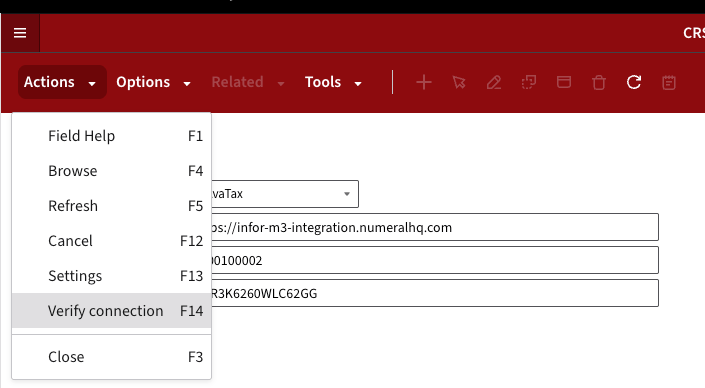
Task: Choose Cancel F12 menu entry
Action: click(x=112, y=241)
